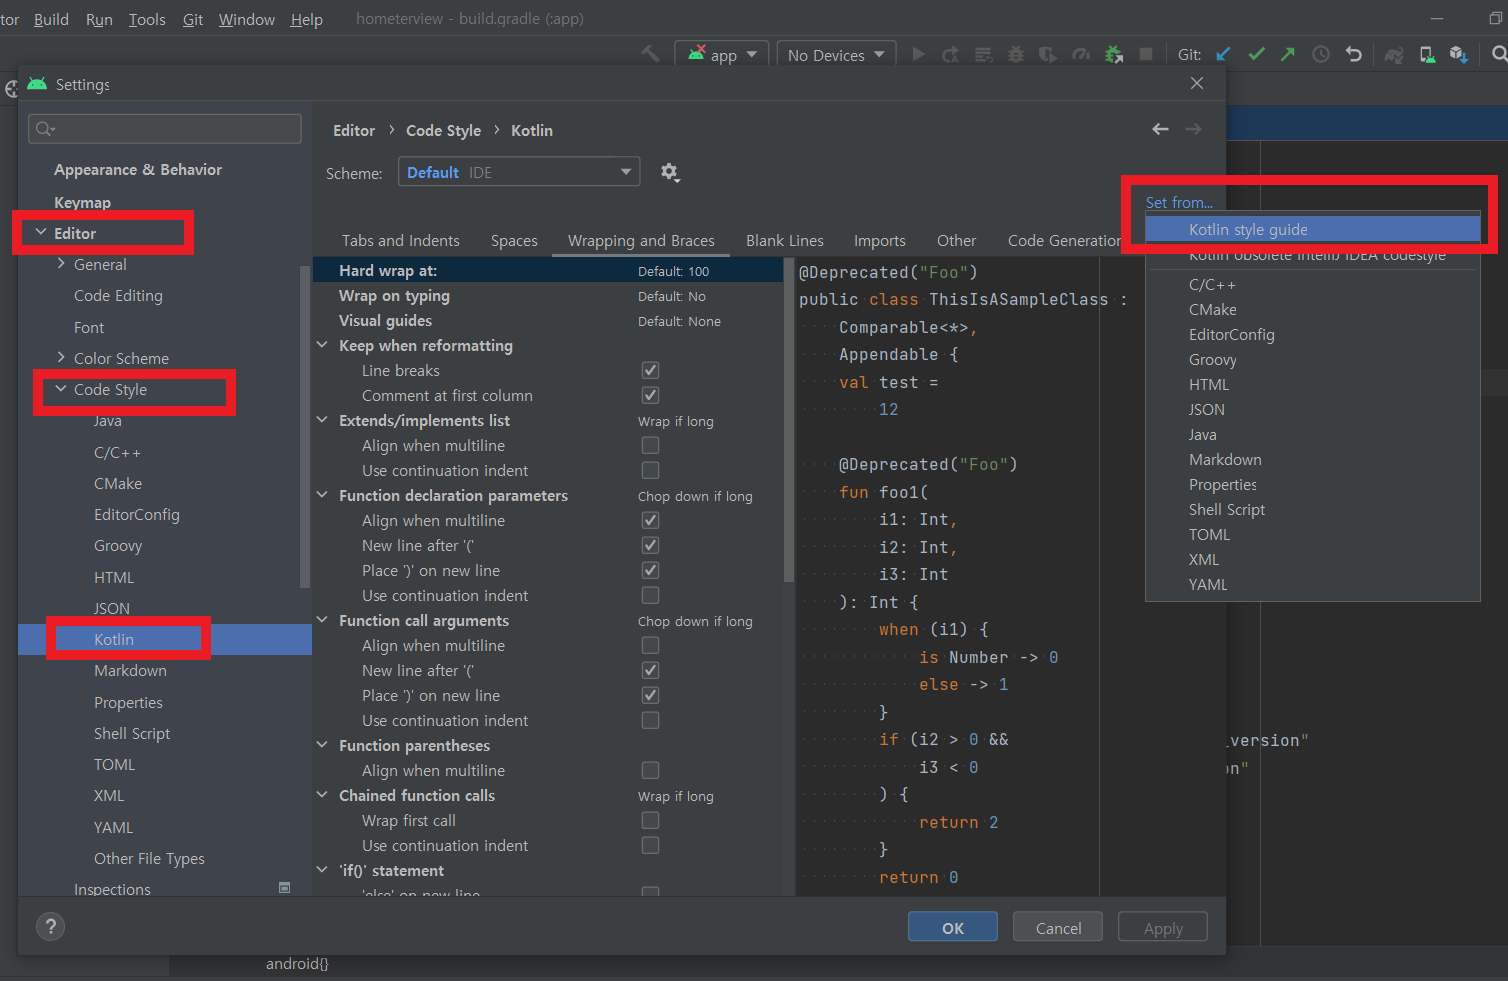Click the scheme actions gear icon
Image resolution: width=1508 pixels, height=981 pixels.
click(670, 172)
